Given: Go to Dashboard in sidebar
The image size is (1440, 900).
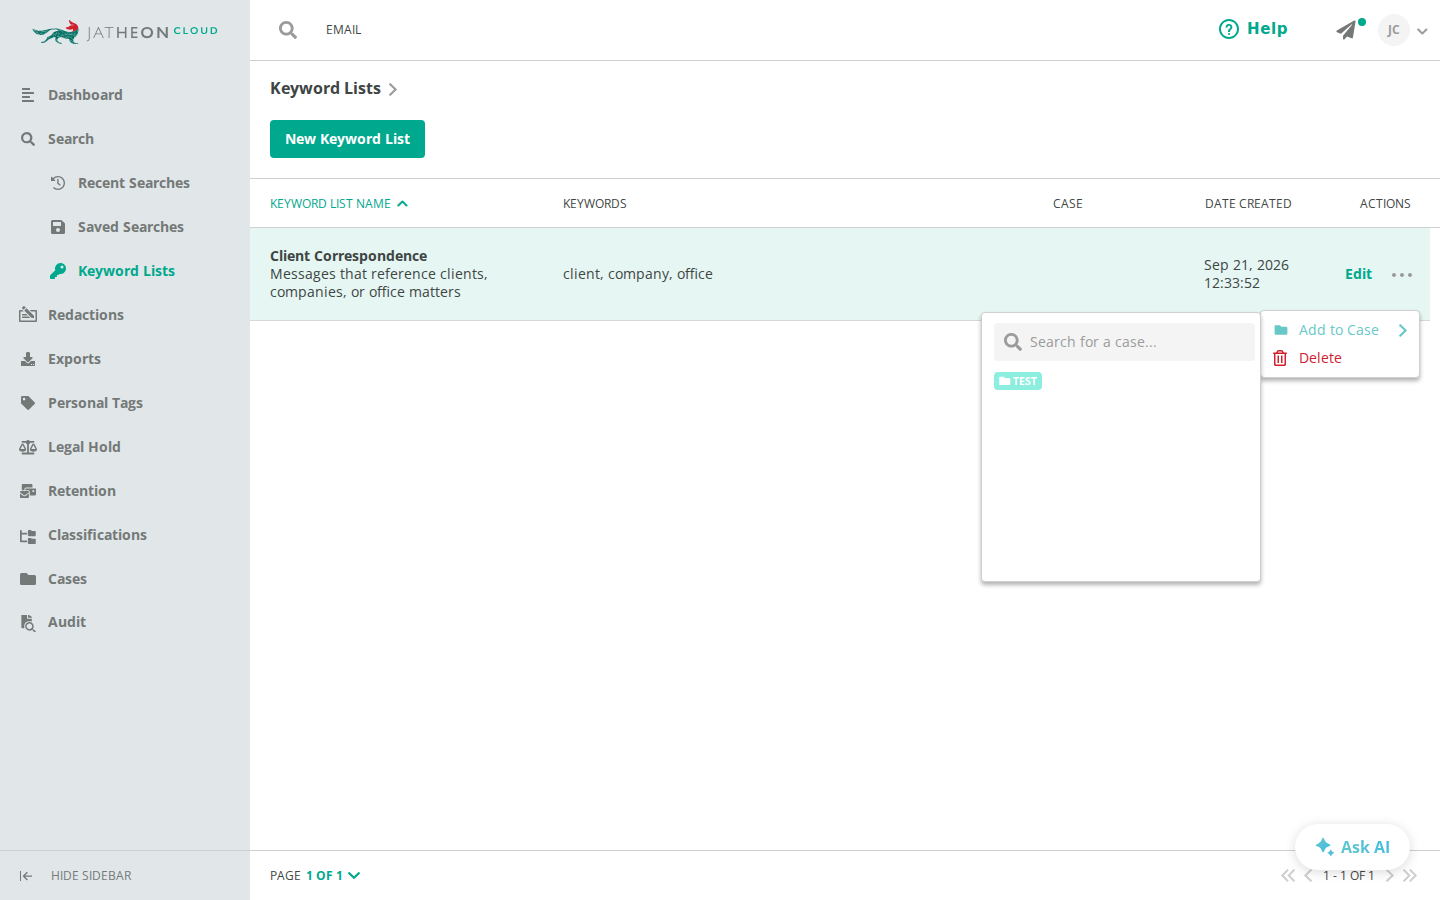Looking at the screenshot, I should [85, 95].
